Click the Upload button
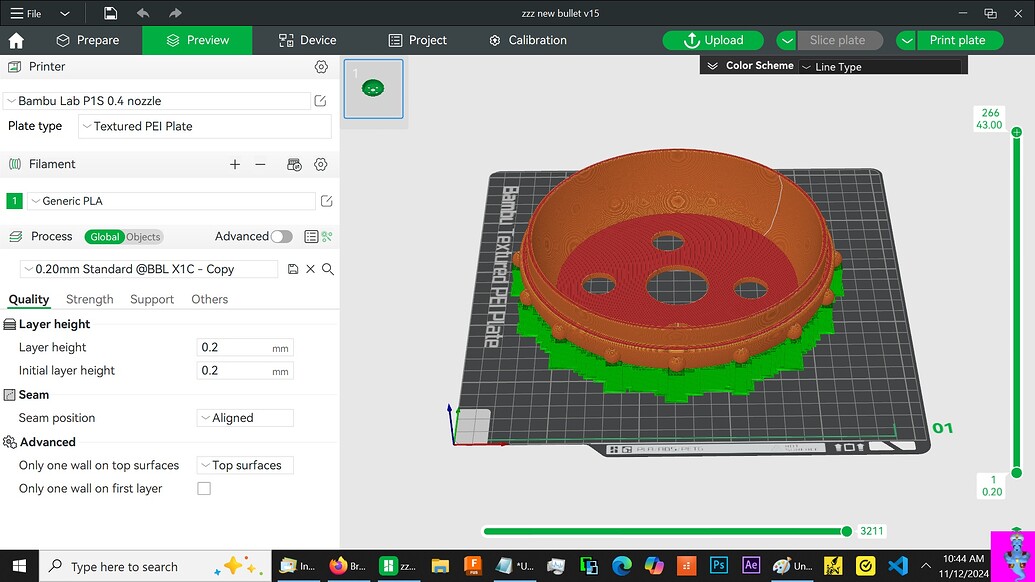This screenshot has width=1035, height=582. (x=713, y=40)
